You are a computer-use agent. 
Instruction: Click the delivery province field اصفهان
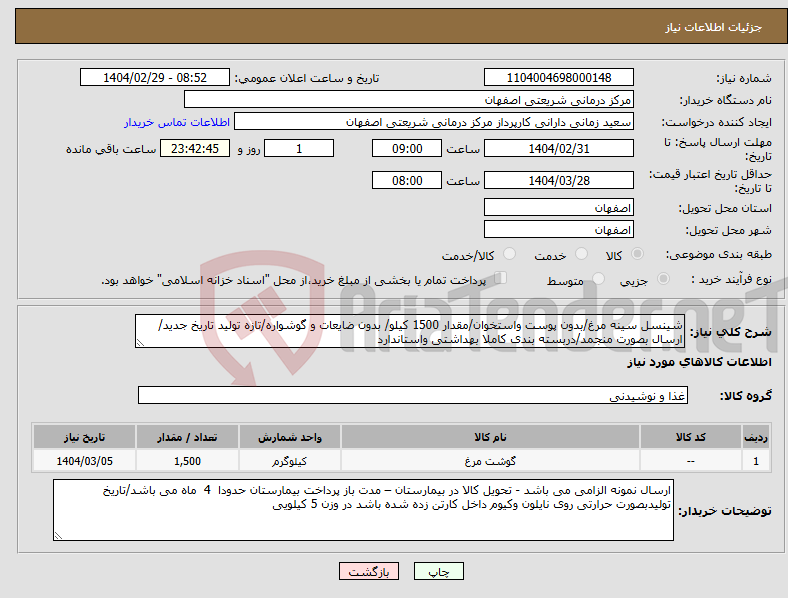(558, 207)
